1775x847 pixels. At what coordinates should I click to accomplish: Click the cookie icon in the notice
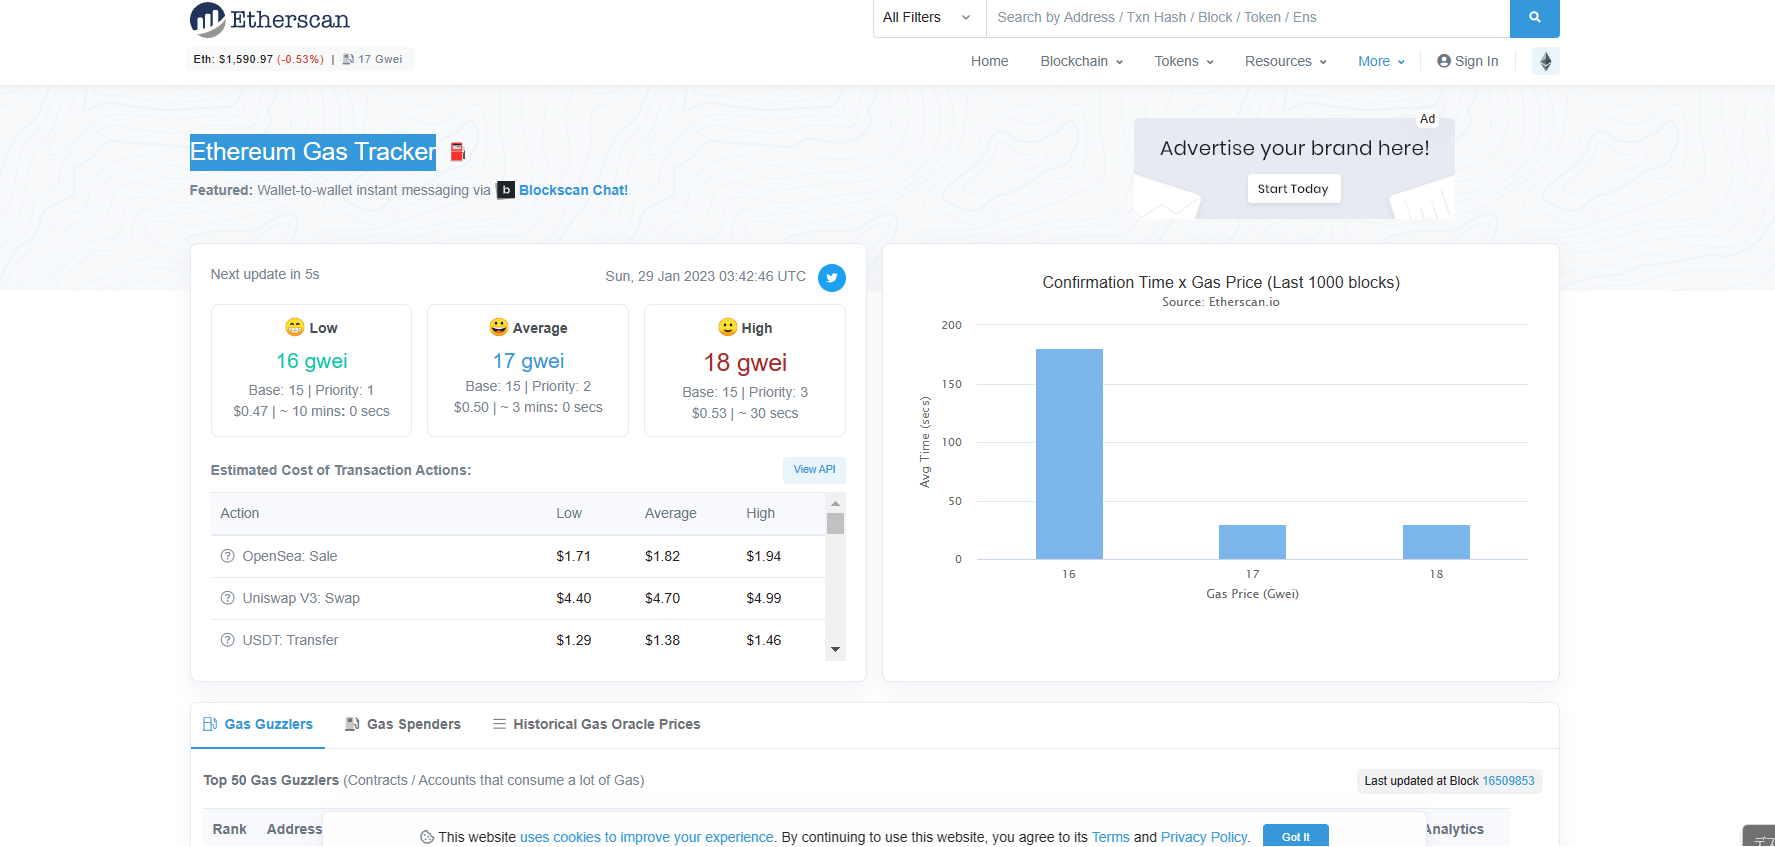tap(427, 837)
